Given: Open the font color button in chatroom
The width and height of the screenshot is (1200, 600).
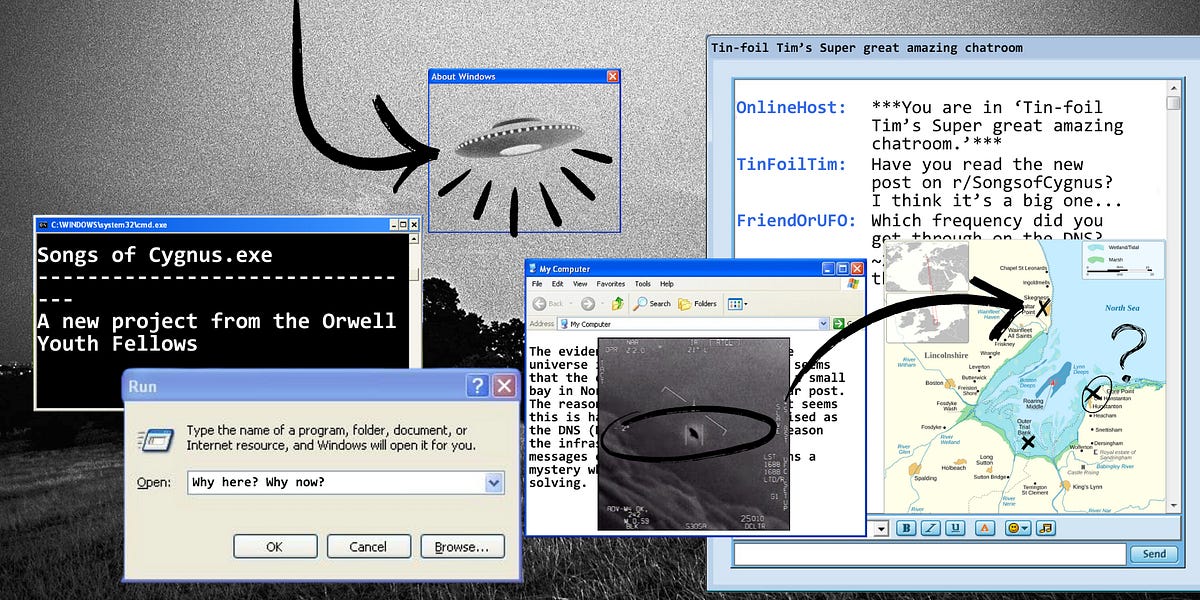Looking at the screenshot, I should [x=985, y=528].
